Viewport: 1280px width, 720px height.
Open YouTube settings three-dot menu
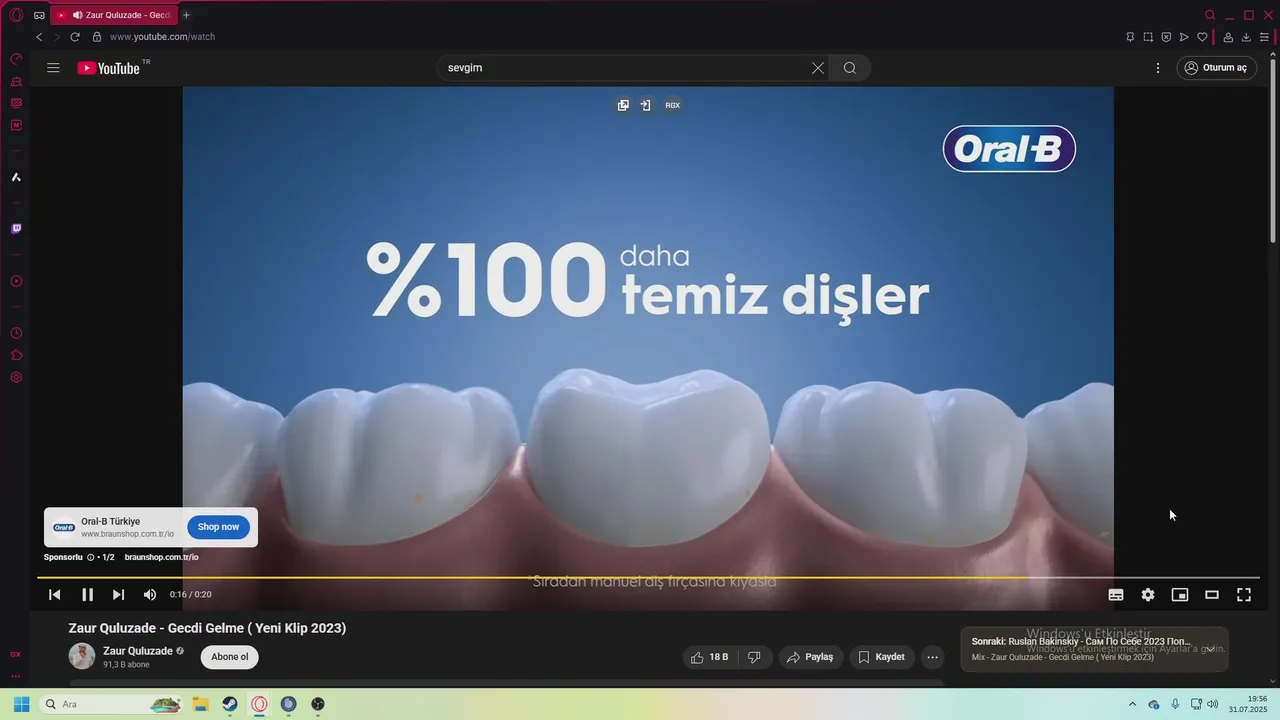tap(1158, 68)
